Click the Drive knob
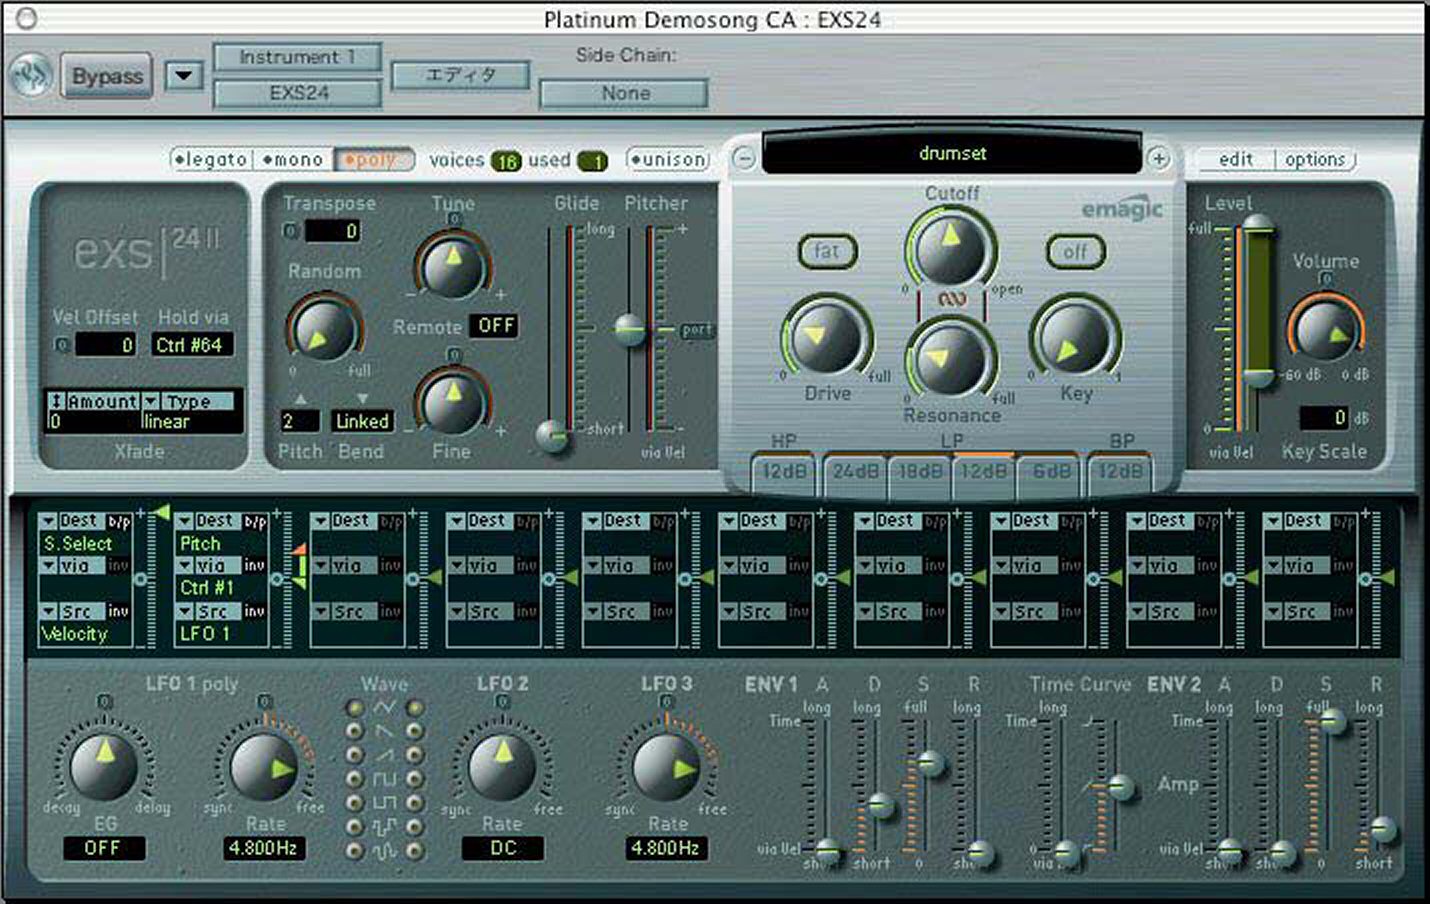The height and width of the screenshot is (904, 1430). pyautogui.click(x=827, y=338)
